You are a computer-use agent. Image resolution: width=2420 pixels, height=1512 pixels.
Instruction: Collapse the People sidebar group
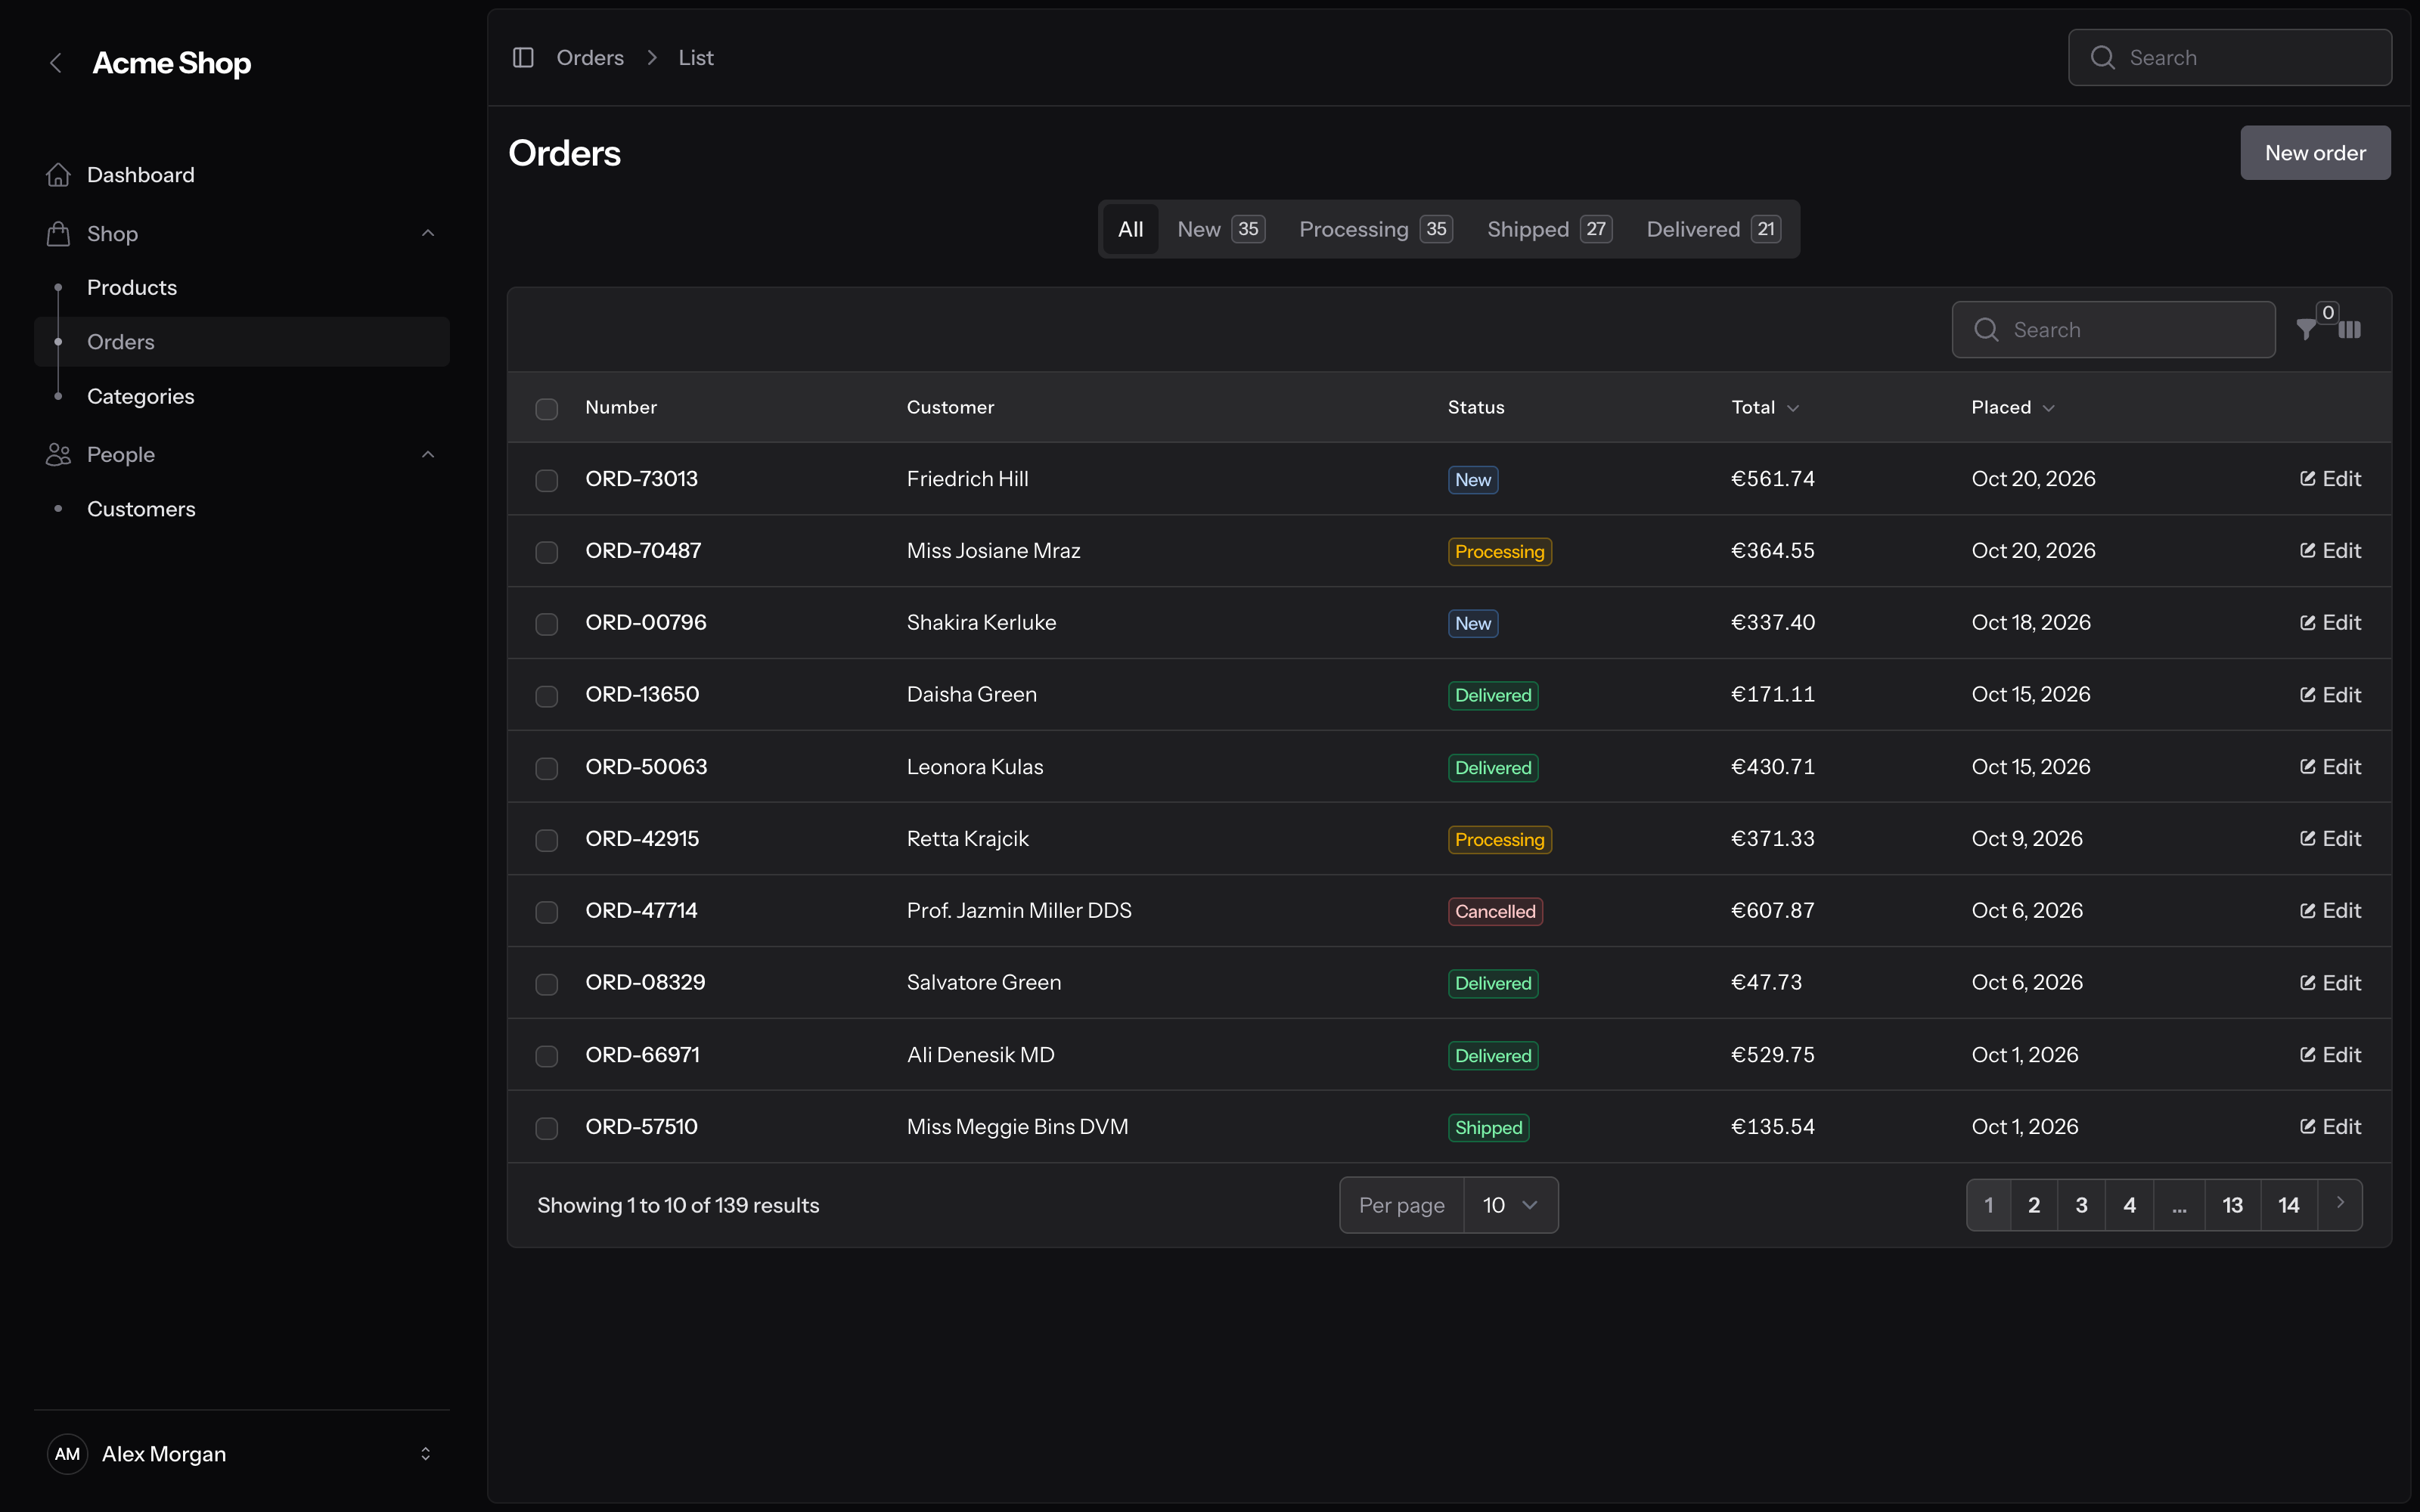(428, 455)
